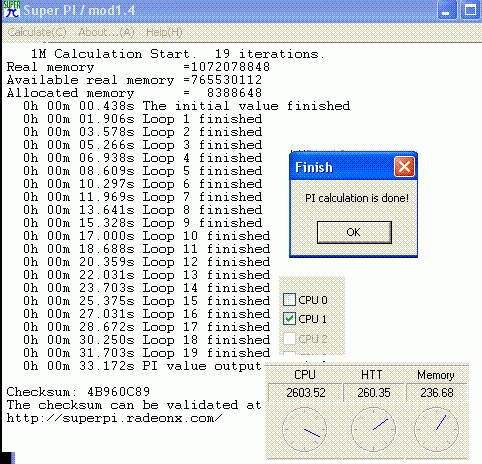Click the superpi.radeonx.com URL text

coord(114,418)
